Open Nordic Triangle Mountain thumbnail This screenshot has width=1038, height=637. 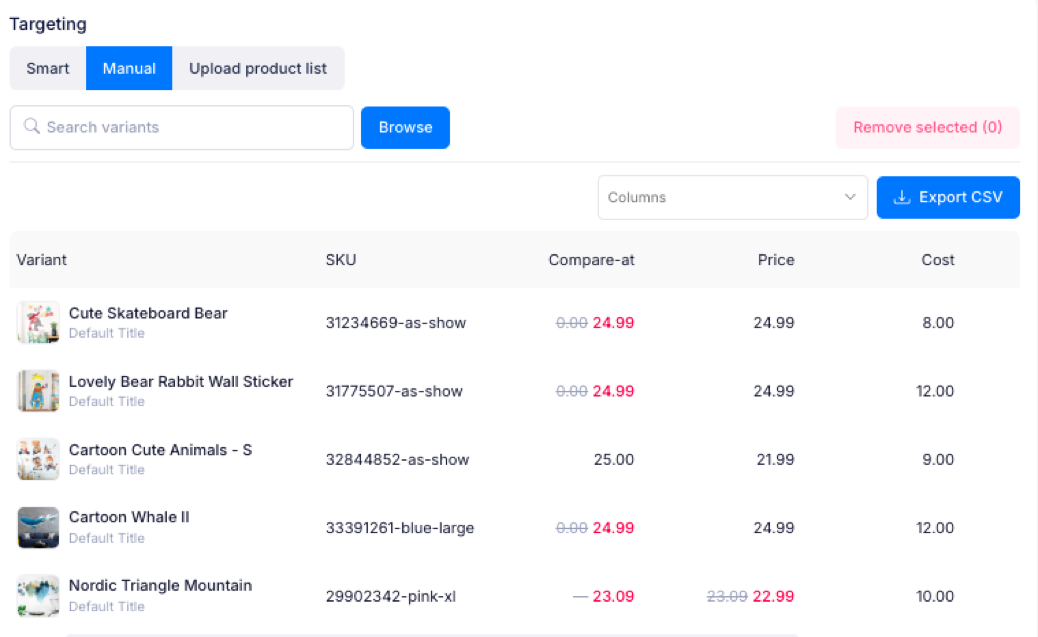[38, 596]
